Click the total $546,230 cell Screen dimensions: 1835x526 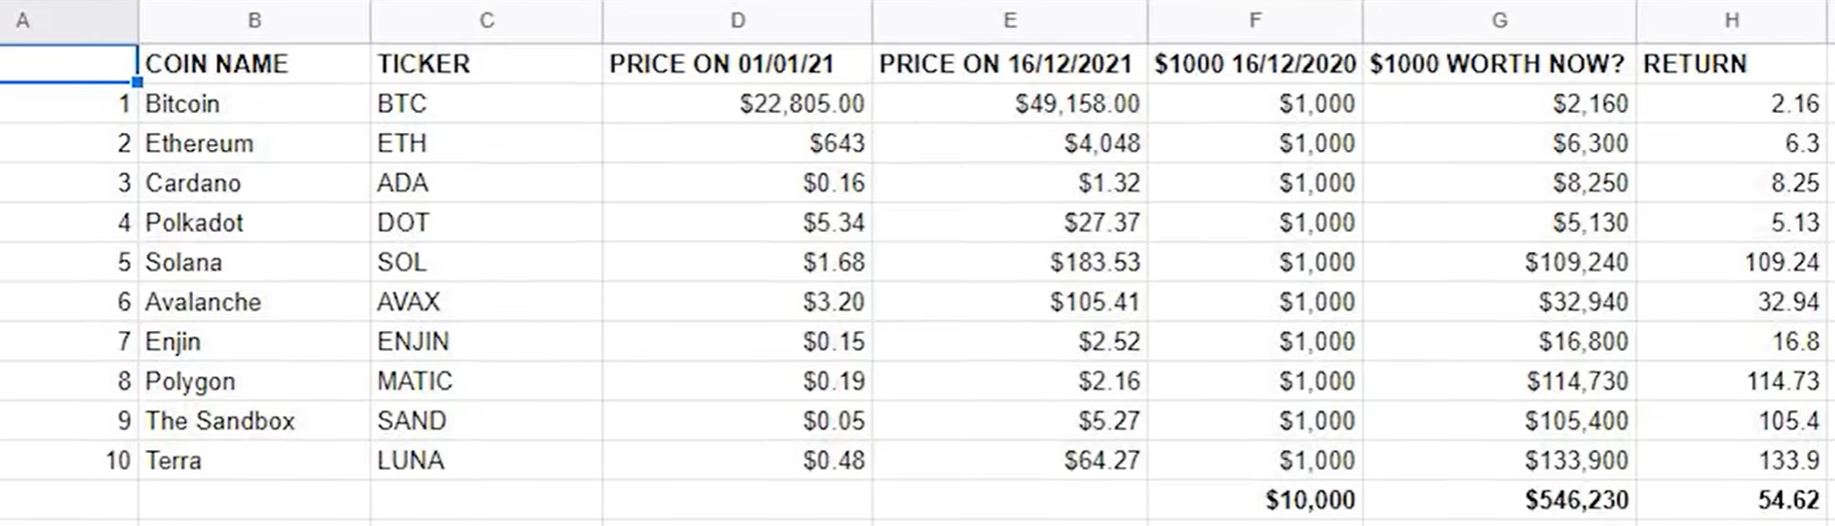coord(1499,500)
